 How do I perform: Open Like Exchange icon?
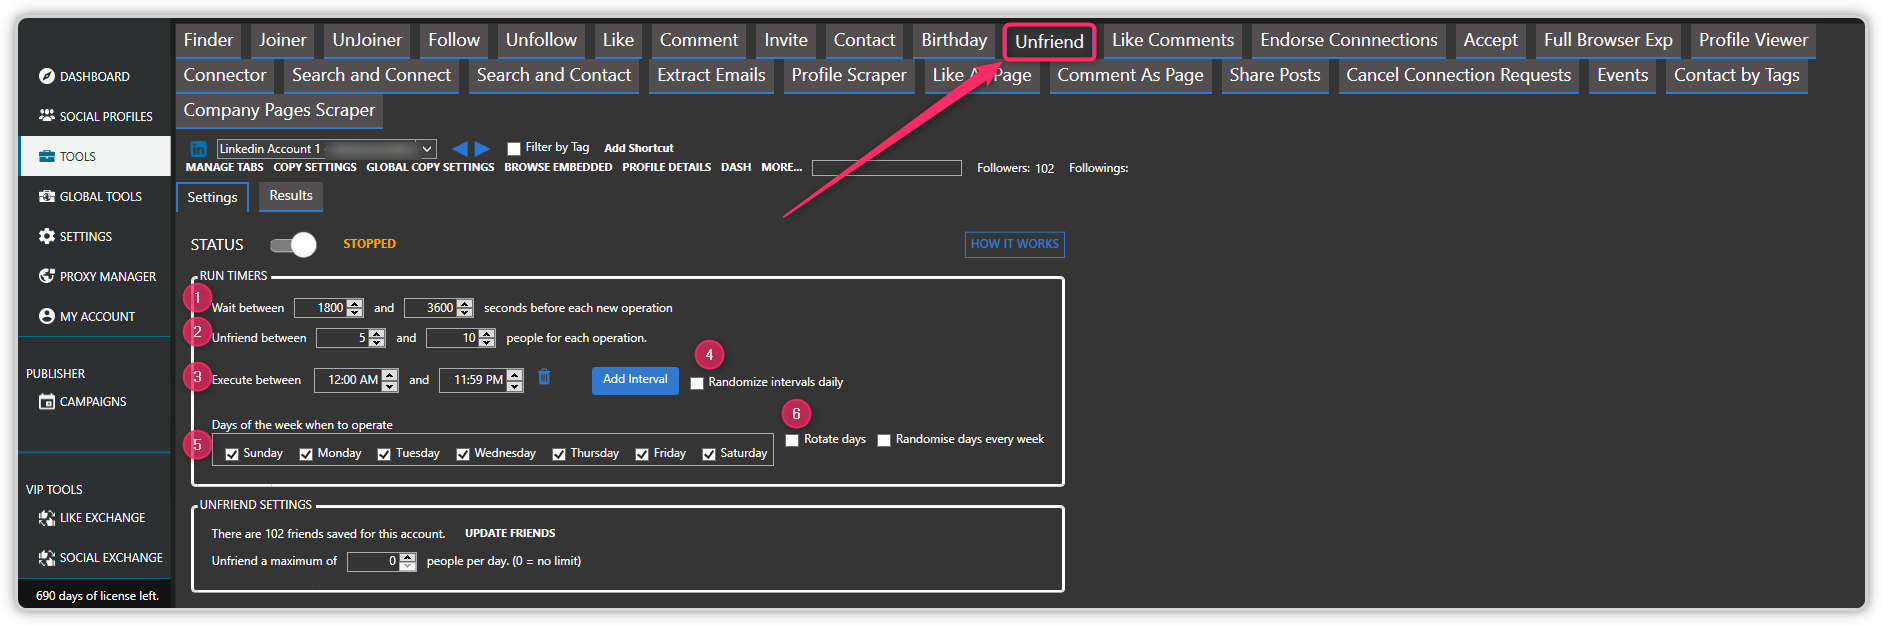point(47,517)
